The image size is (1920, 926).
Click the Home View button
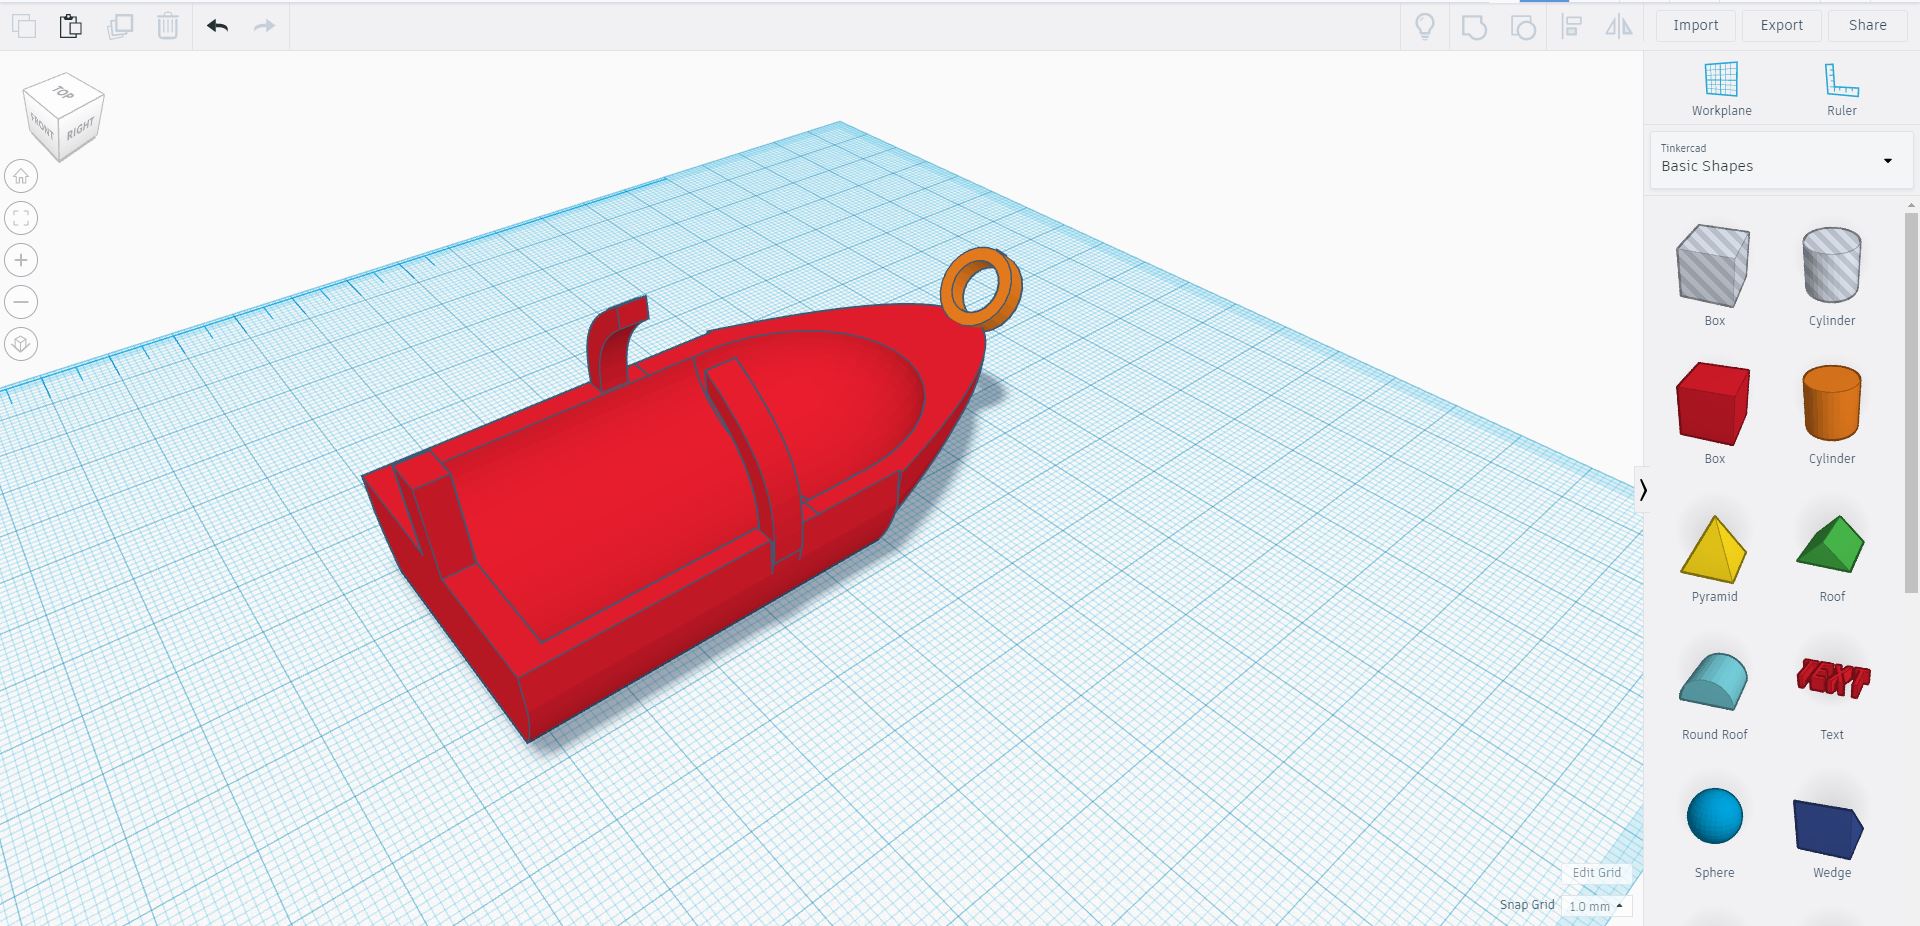(x=21, y=175)
